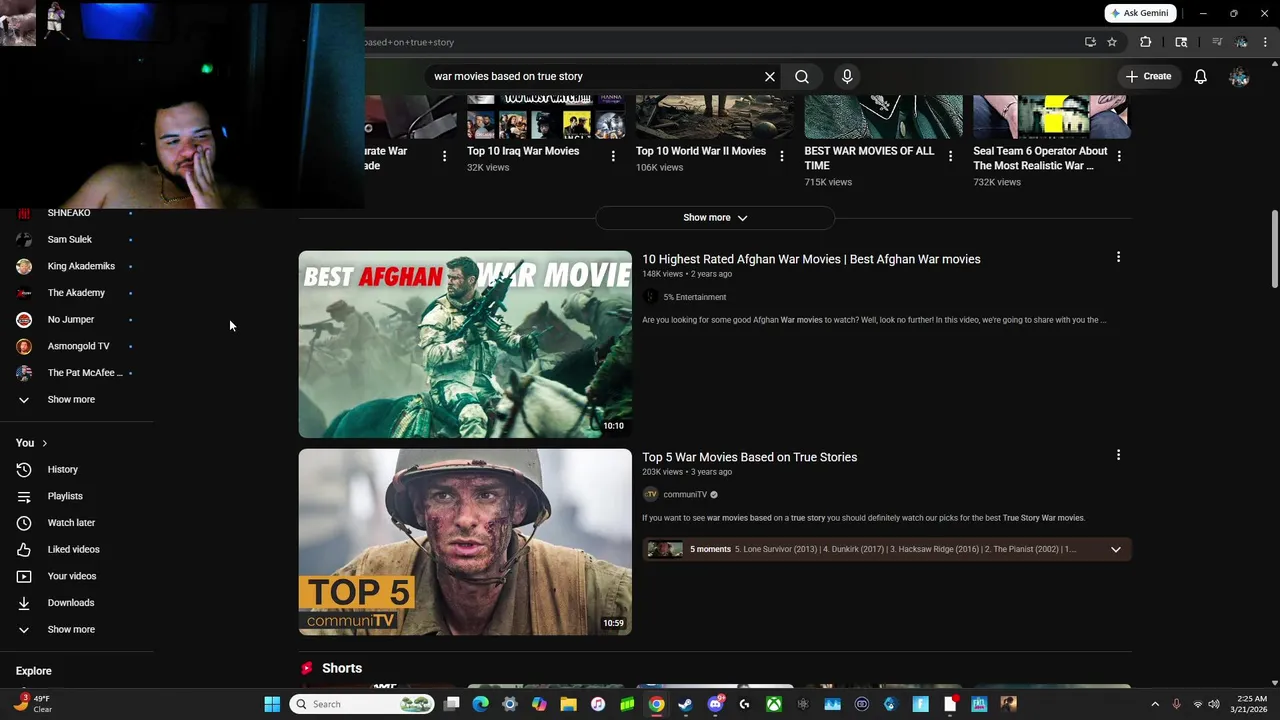The width and height of the screenshot is (1280, 720).
Task: Open Playlists in sidebar
Action: coord(65,496)
